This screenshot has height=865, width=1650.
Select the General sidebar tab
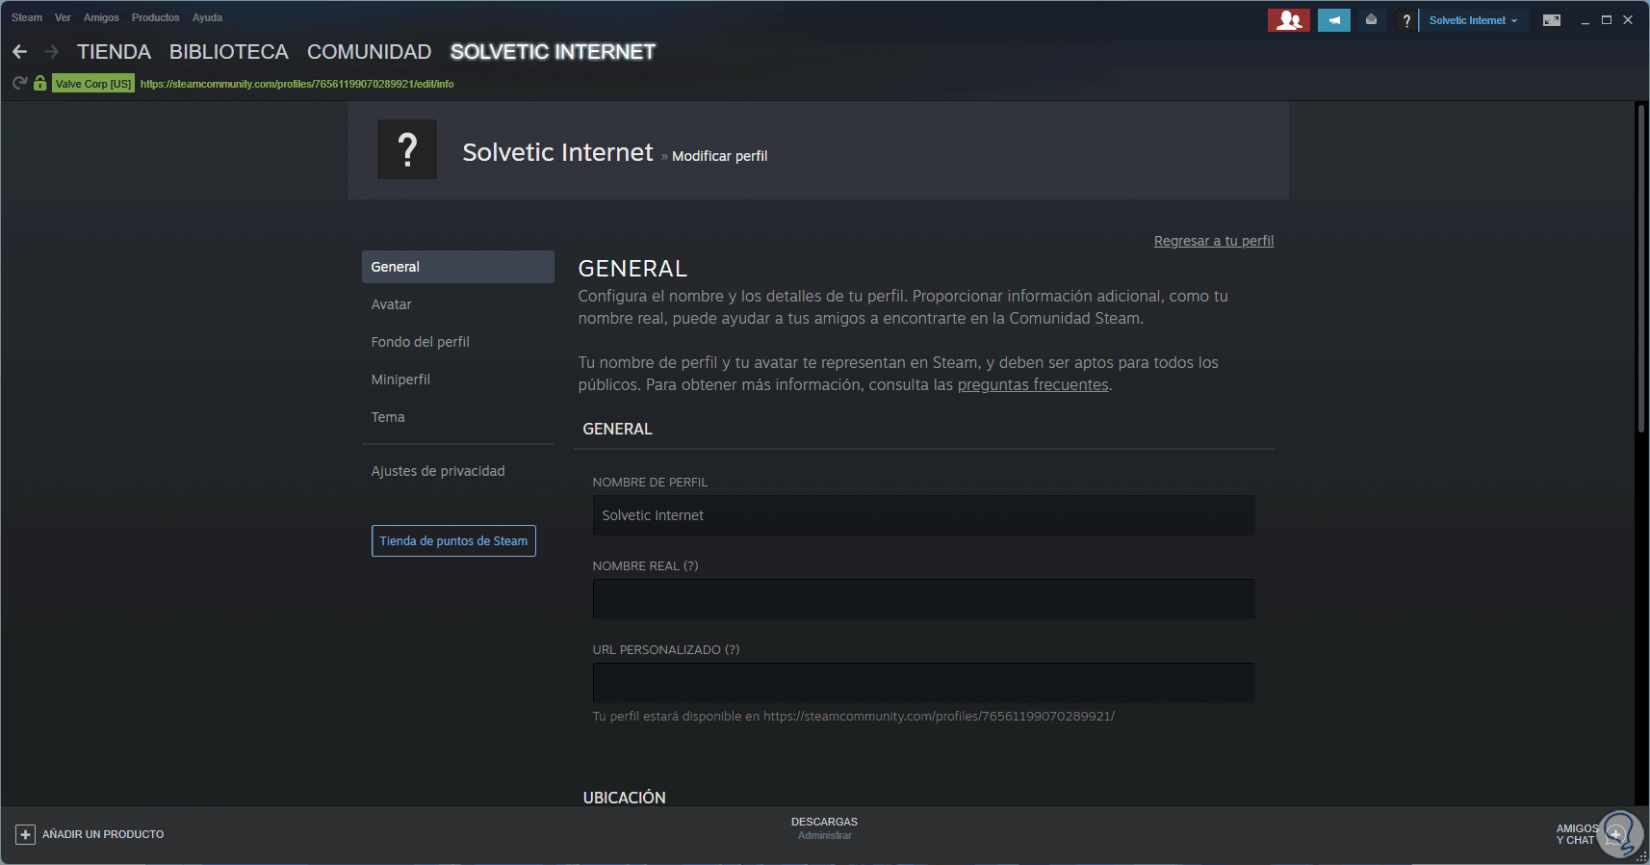pyautogui.click(x=458, y=267)
